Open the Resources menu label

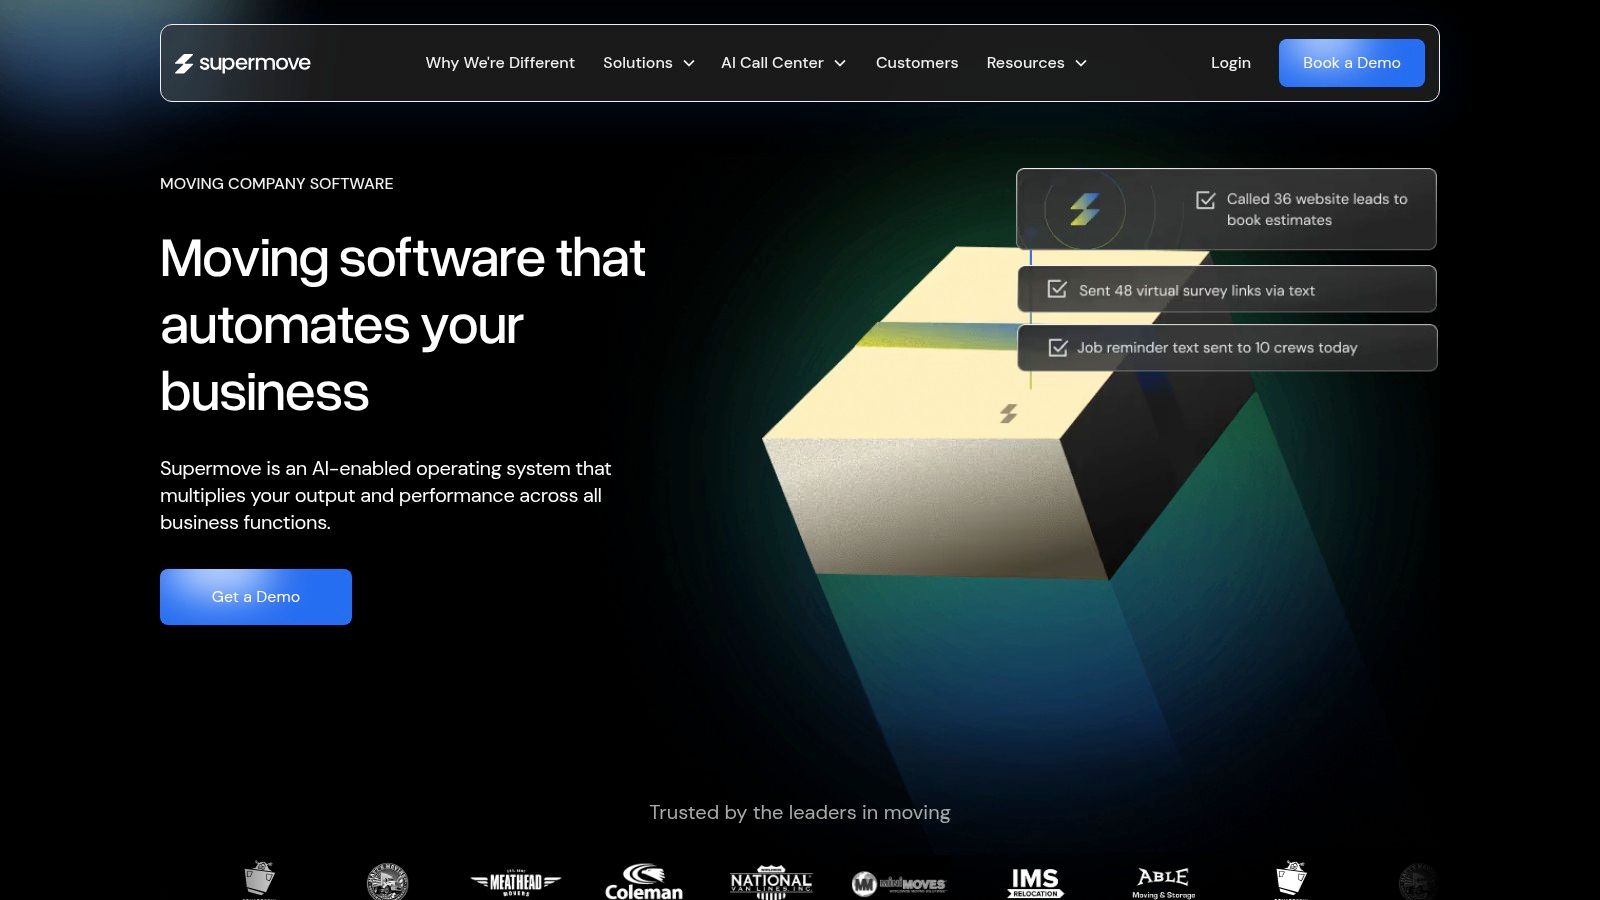click(x=1025, y=63)
